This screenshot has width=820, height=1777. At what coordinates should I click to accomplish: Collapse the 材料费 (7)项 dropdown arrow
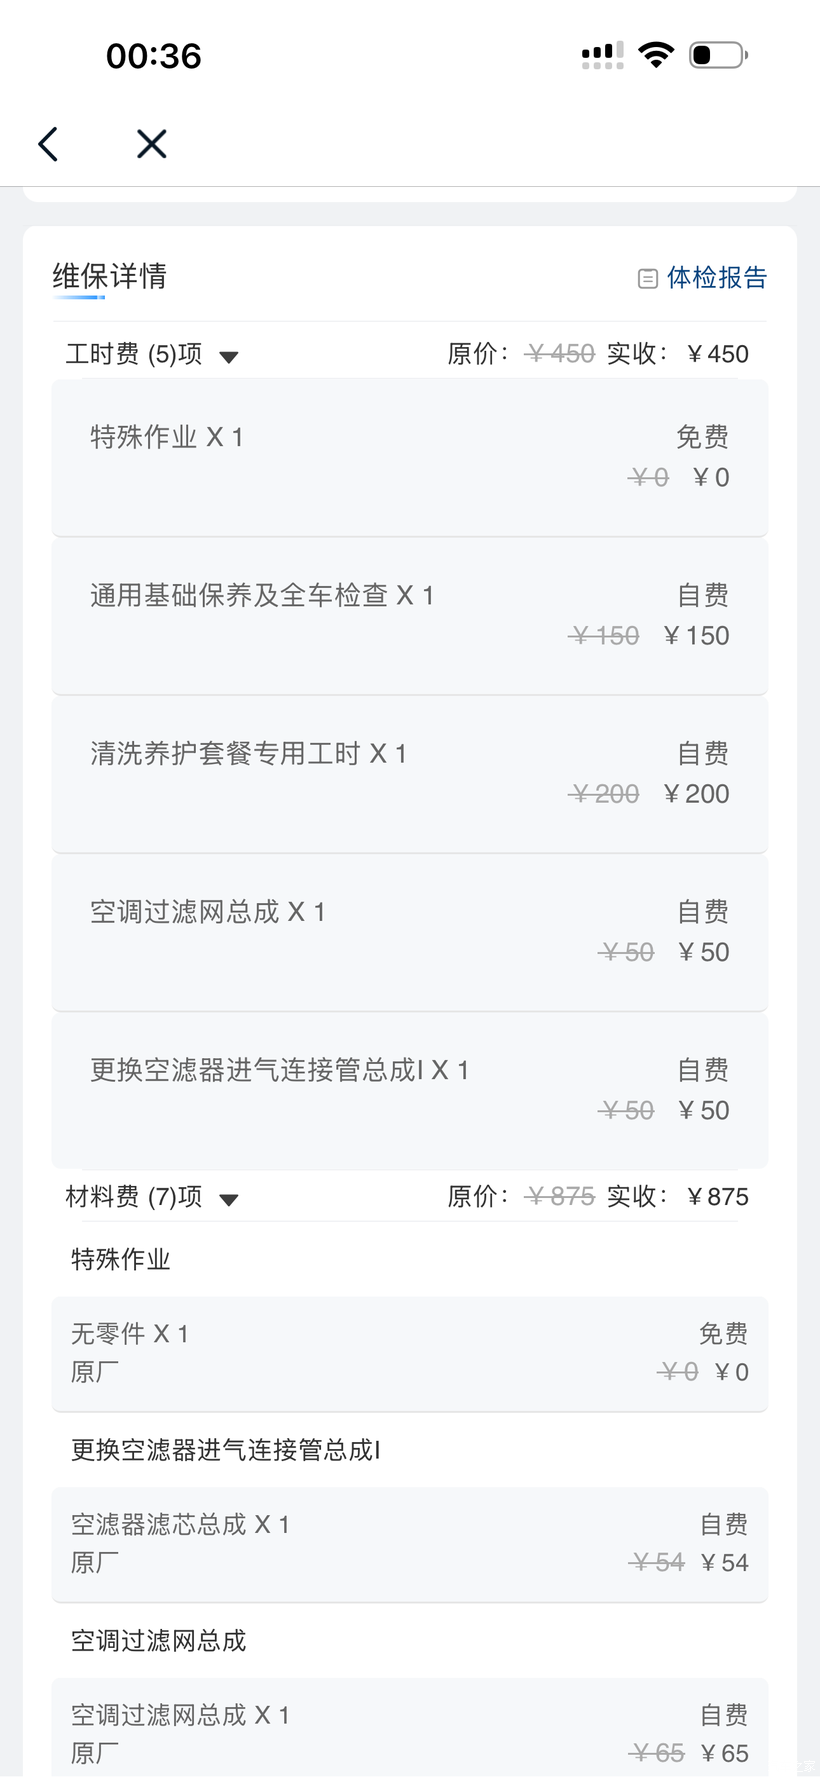click(229, 1200)
